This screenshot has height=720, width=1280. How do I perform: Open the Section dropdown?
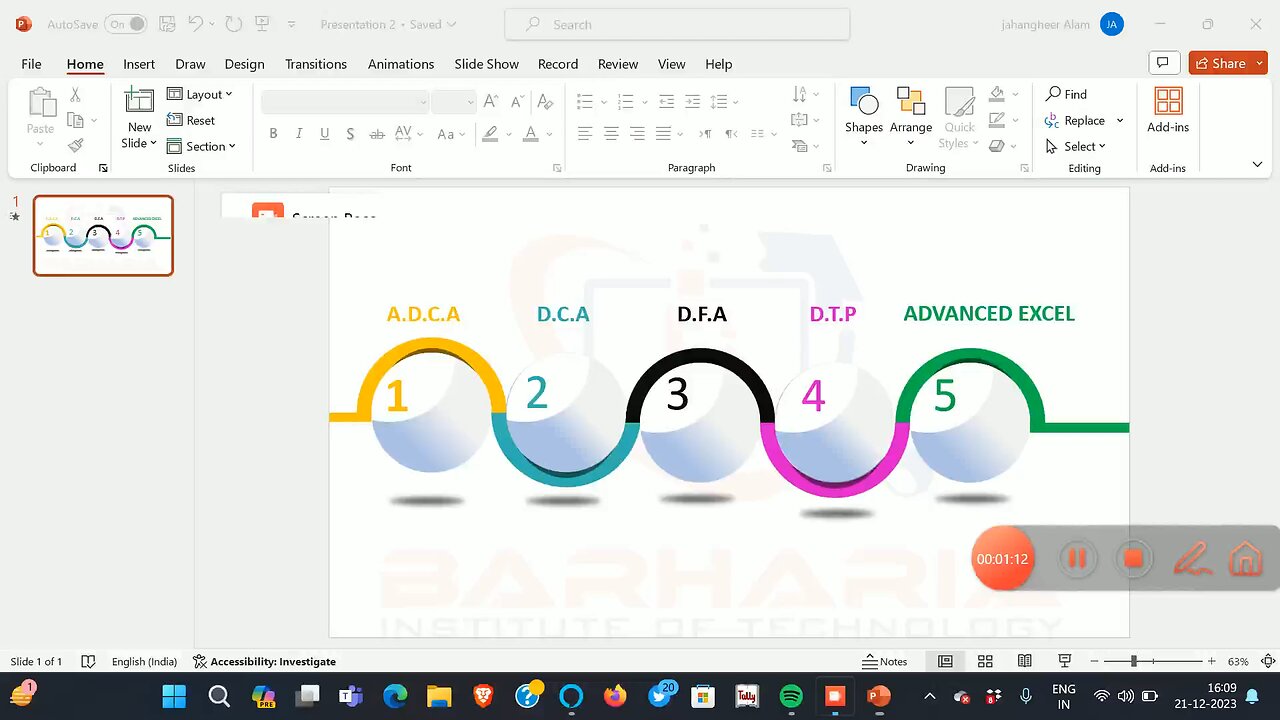(x=201, y=146)
